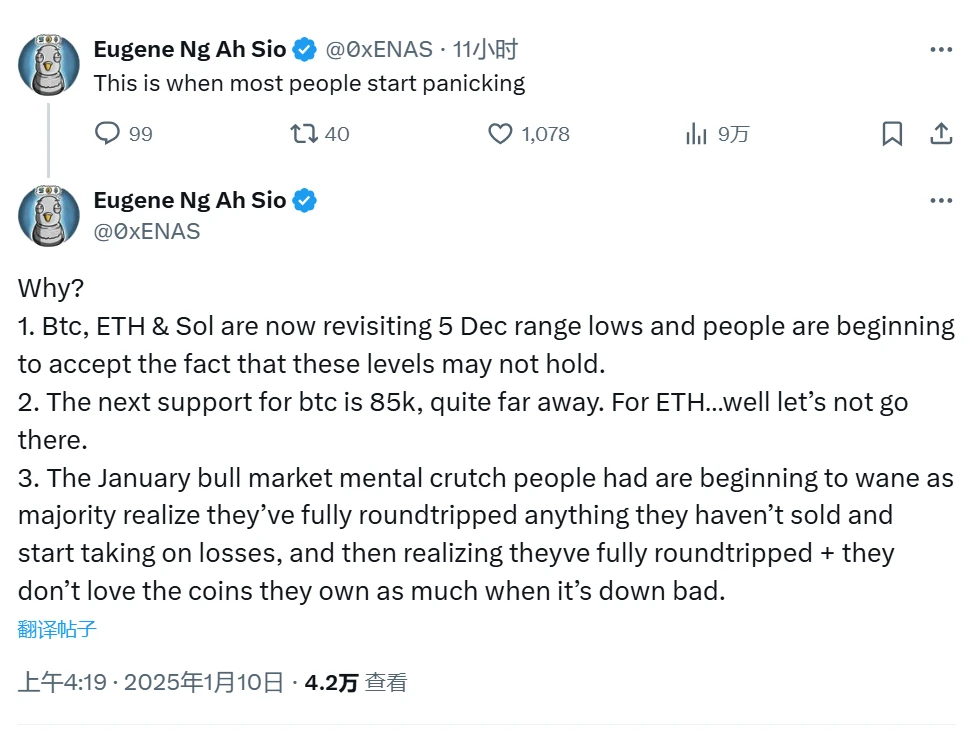Like the tweet with 1,078 likes
Viewport: 976px width, 730px height.
coord(500,133)
